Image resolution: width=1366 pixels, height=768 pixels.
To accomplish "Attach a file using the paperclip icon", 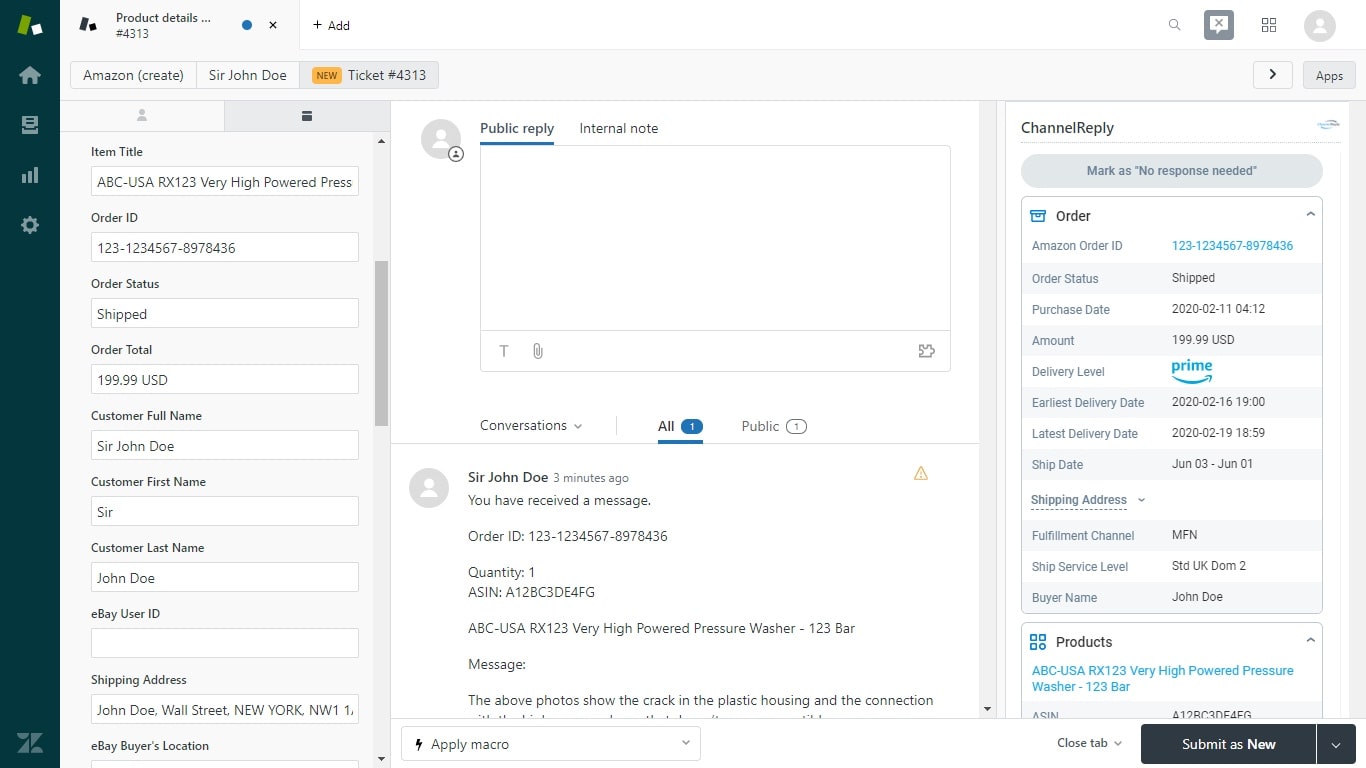I will pos(538,351).
